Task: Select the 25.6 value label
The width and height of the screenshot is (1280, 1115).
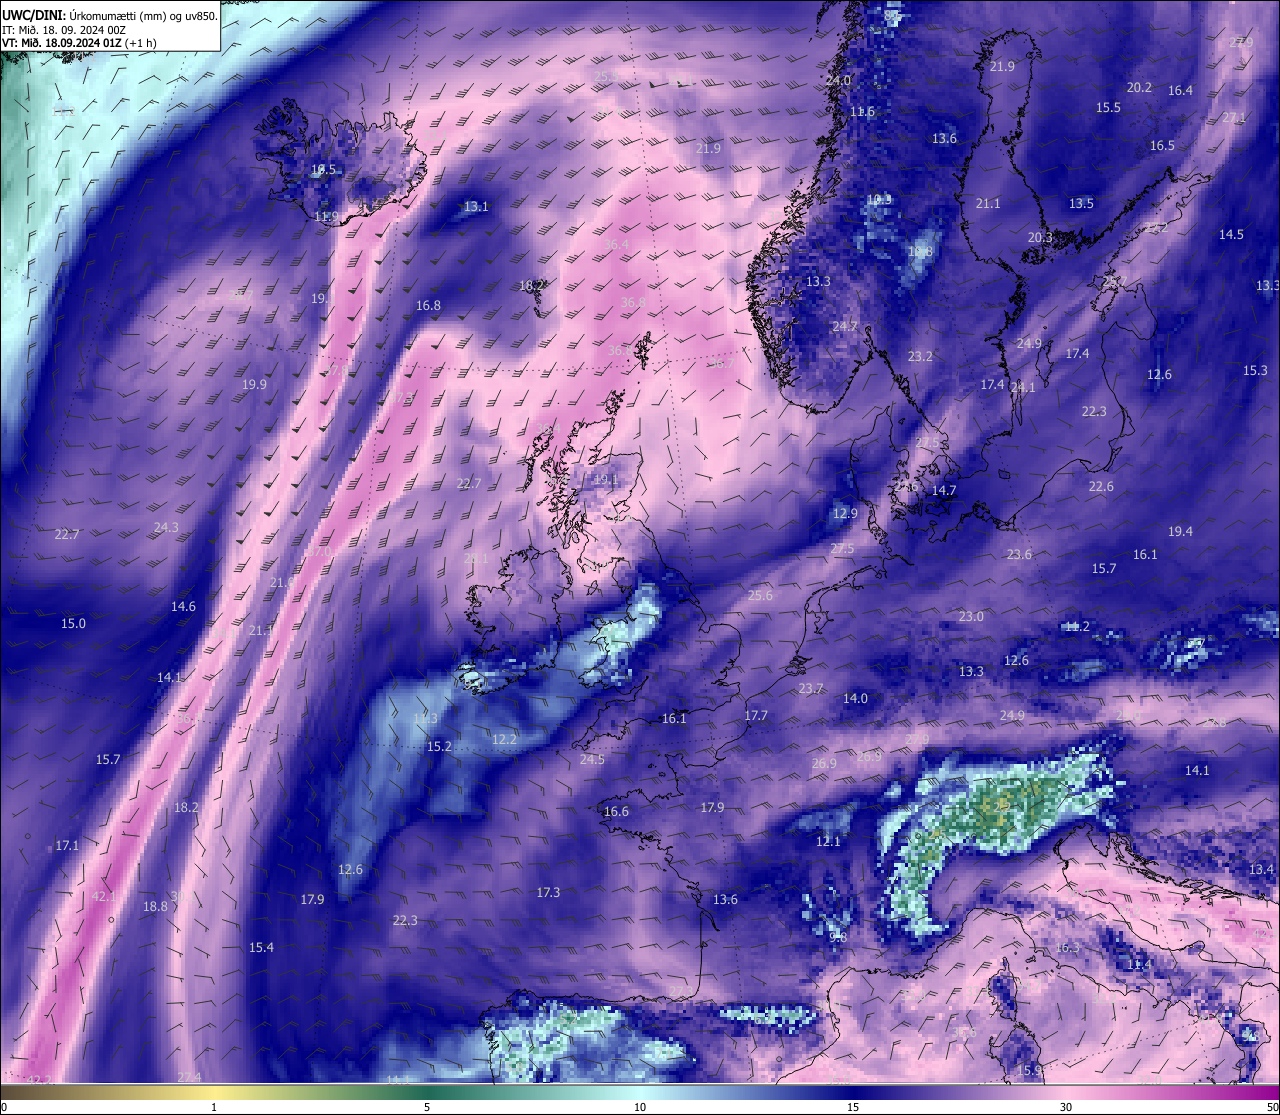Action: [760, 596]
